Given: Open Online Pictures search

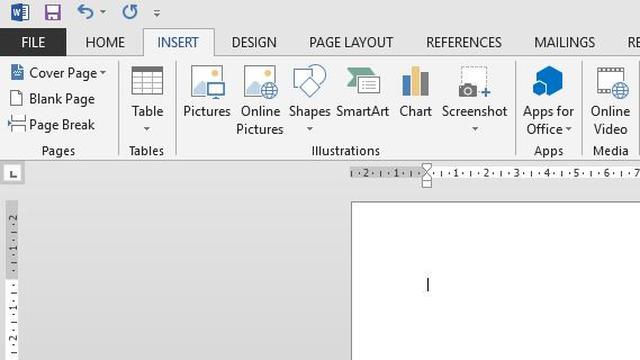Looking at the screenshot, I should click(x=260, y=100).
